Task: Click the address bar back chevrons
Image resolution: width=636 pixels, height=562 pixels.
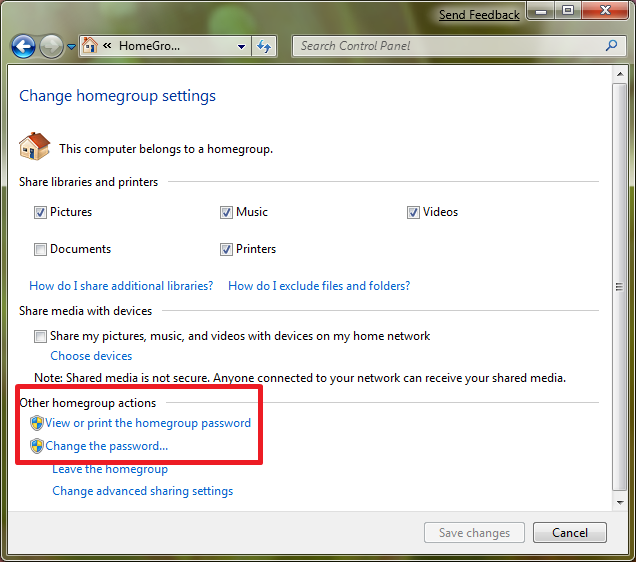Action: (107, 45)
